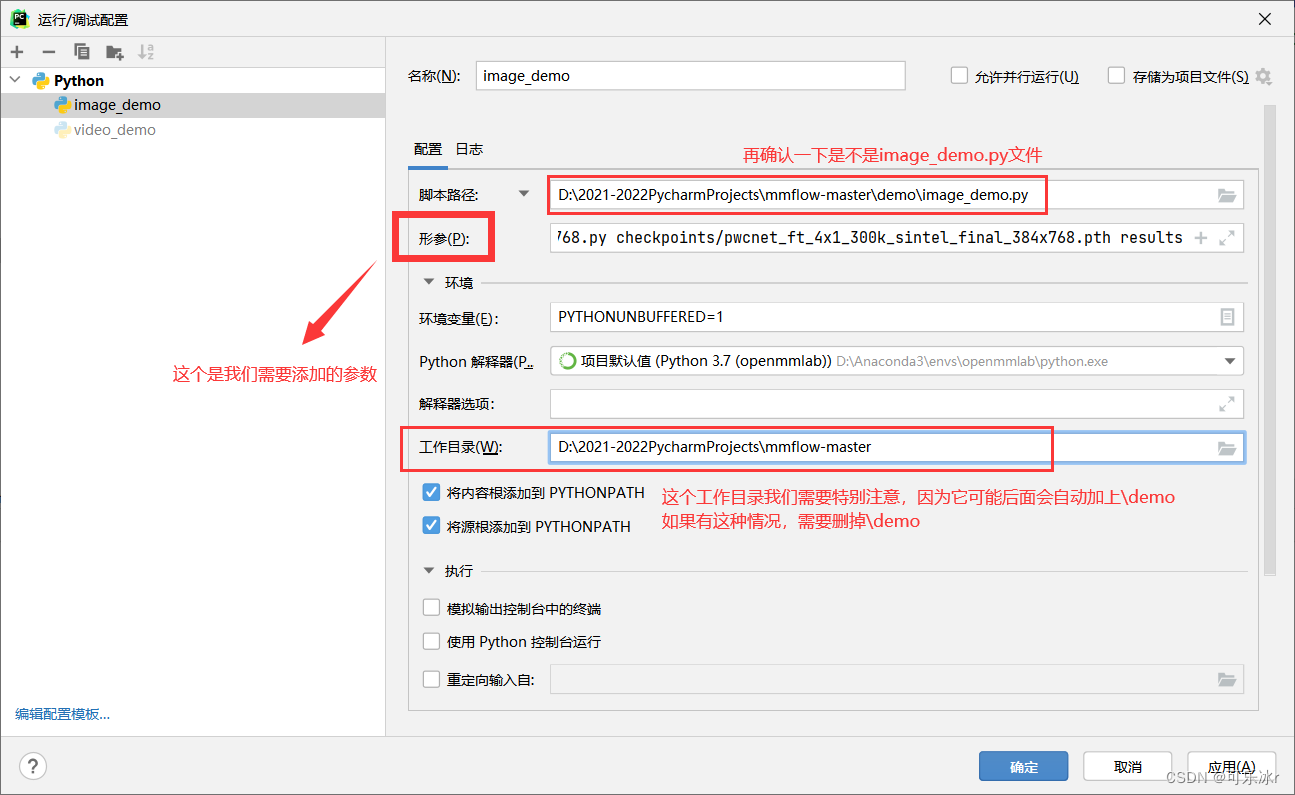Create a new folder using the folder icon

[114, 51]
